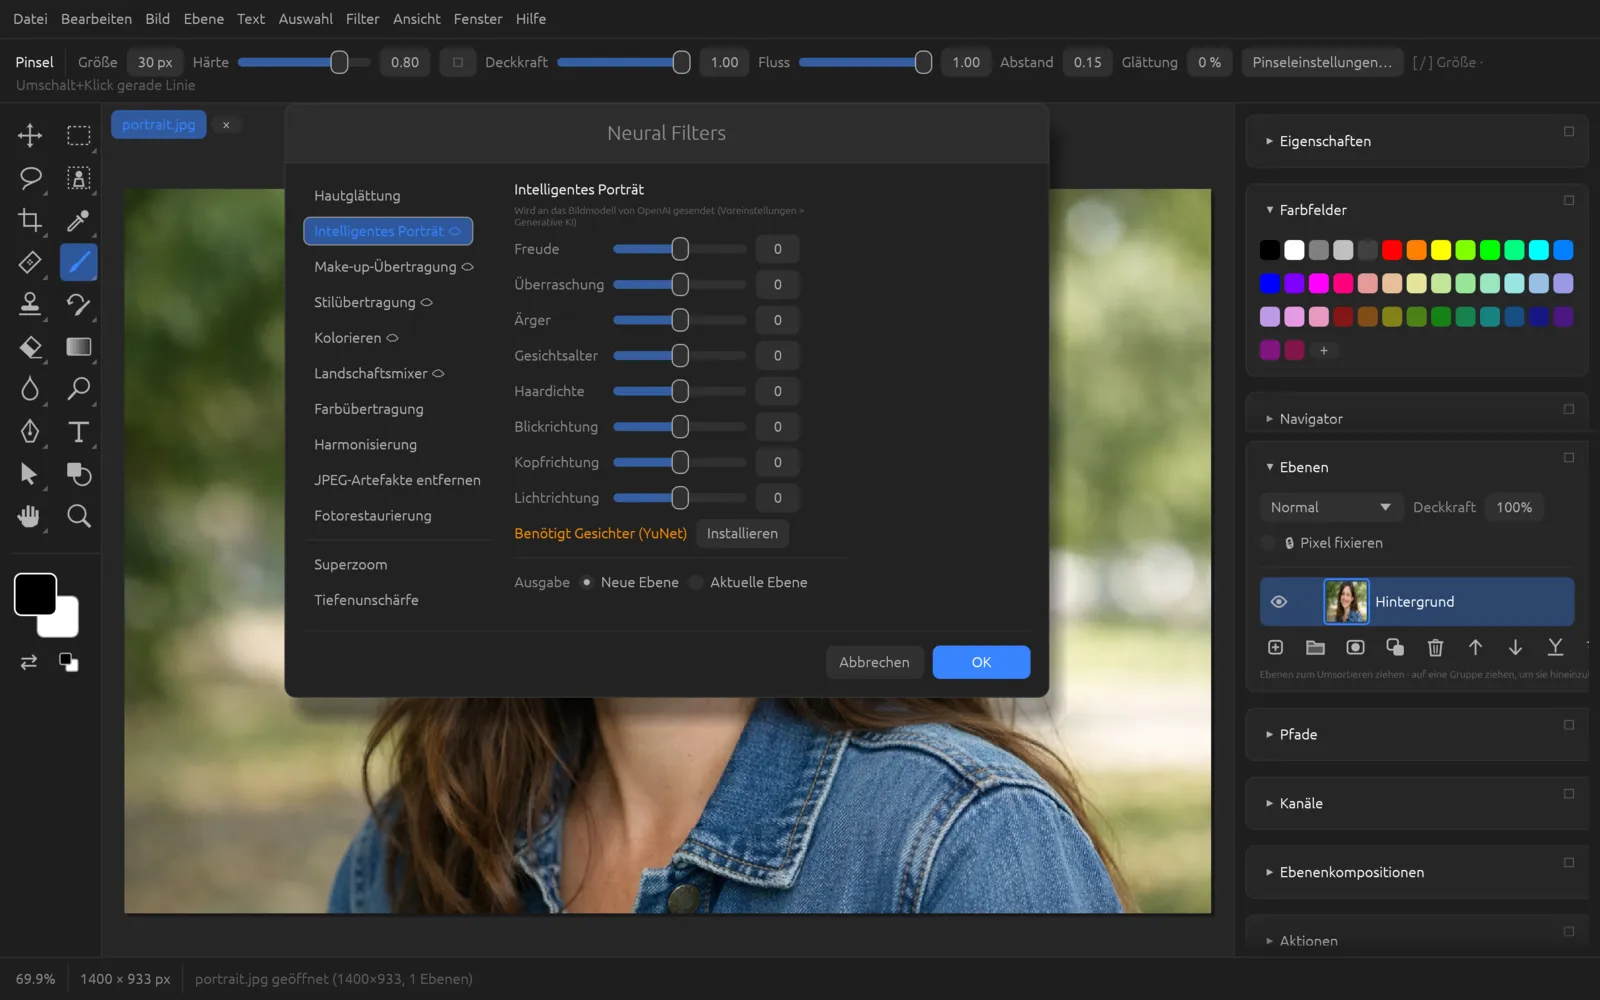Viewport: 1600px width, 1000px height.
Task: Select the Move tool
Action: (30, 135)
